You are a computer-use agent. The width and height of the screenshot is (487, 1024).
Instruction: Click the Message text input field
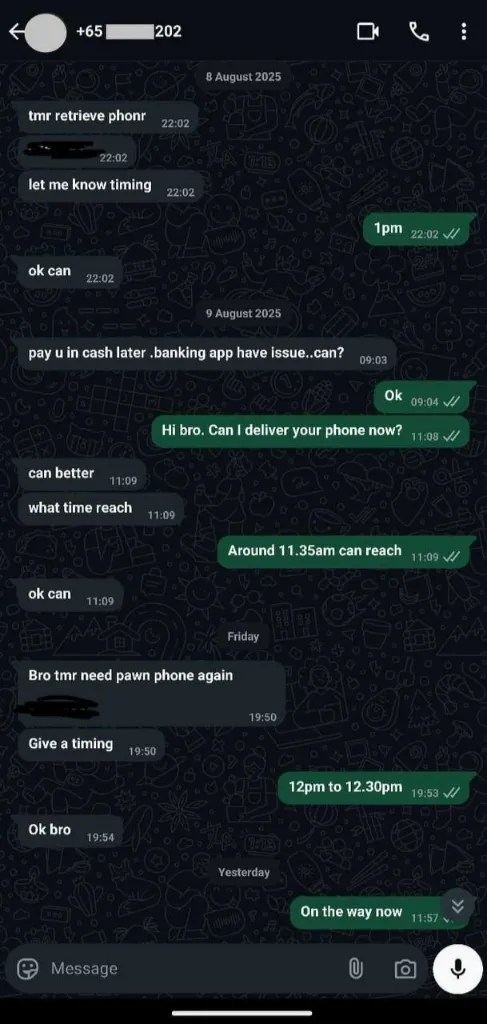pos(196,968)
